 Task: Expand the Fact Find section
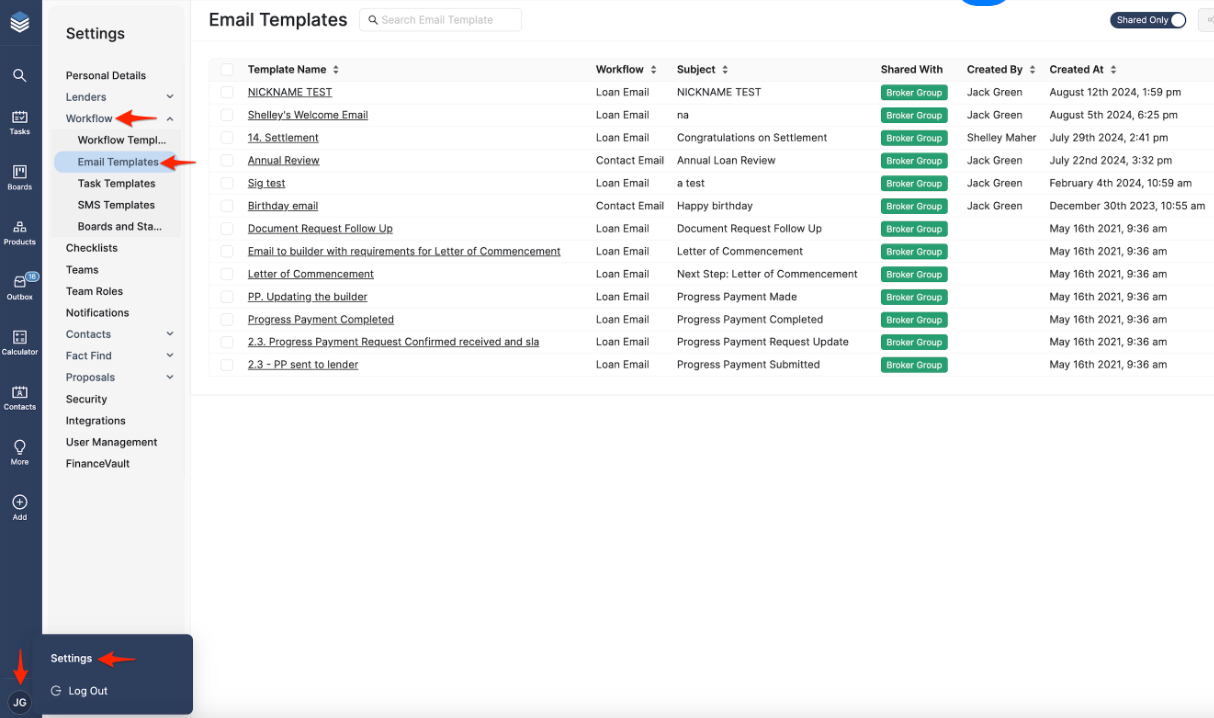(170, 356)
